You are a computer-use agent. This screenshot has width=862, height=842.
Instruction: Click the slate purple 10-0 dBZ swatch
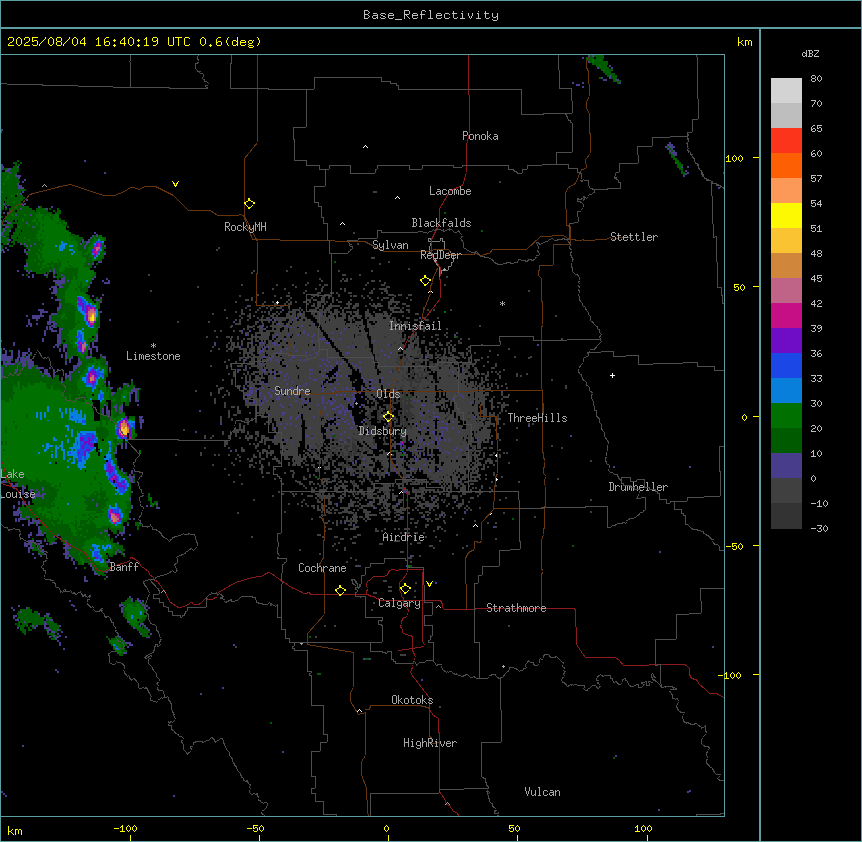tap(786, 466)
